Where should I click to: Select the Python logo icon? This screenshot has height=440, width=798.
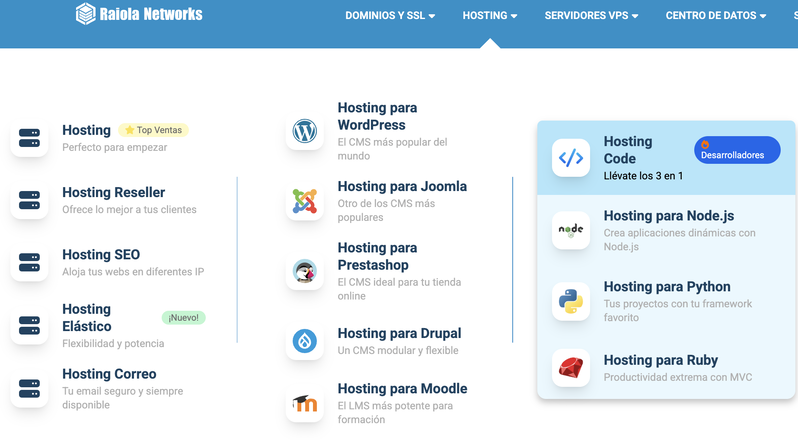[x=571, y=301]
